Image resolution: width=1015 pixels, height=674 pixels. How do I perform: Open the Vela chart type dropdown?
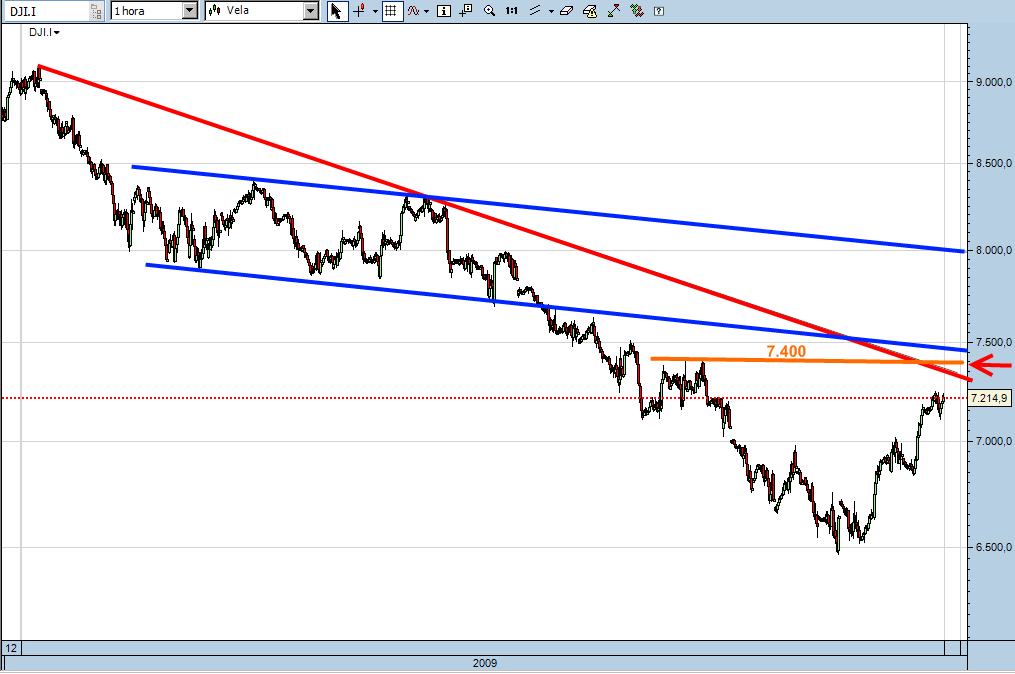pyautogui.click(x=311, y=11)
